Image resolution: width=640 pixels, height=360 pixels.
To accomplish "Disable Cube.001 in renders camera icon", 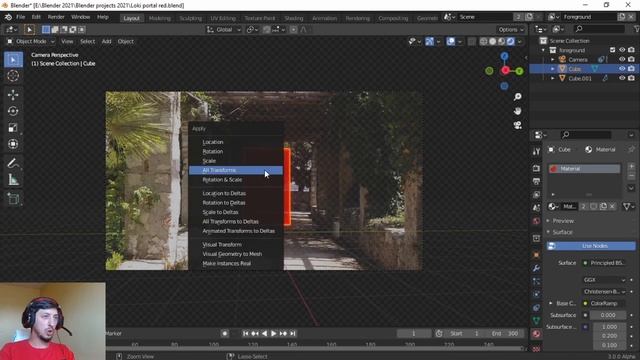I will 631,78.
